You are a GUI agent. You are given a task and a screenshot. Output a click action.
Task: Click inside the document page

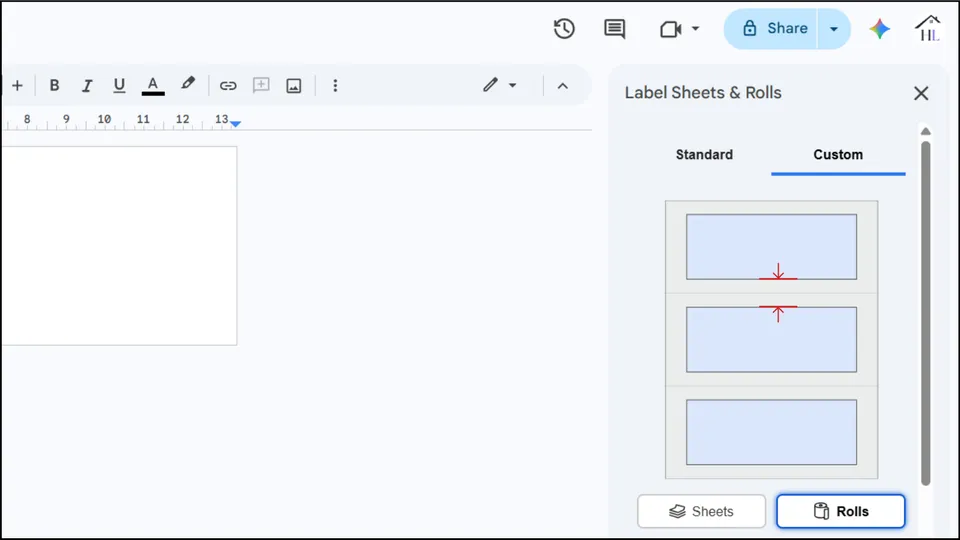tap(119, 246)
